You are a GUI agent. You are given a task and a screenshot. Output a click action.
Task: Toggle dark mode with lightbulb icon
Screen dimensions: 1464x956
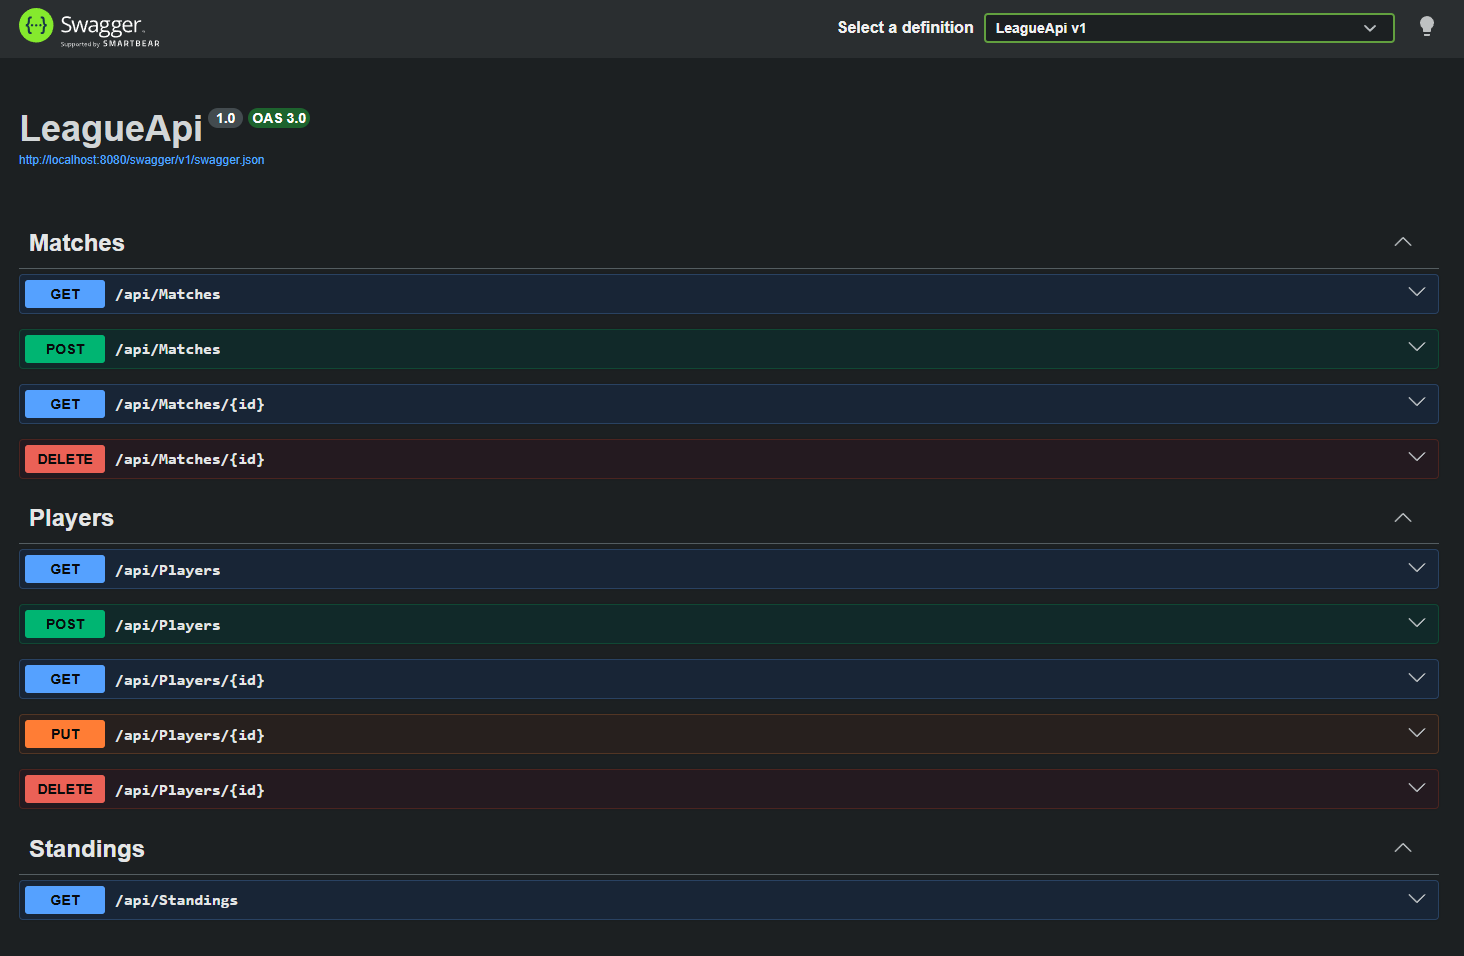click(1427, 27)
